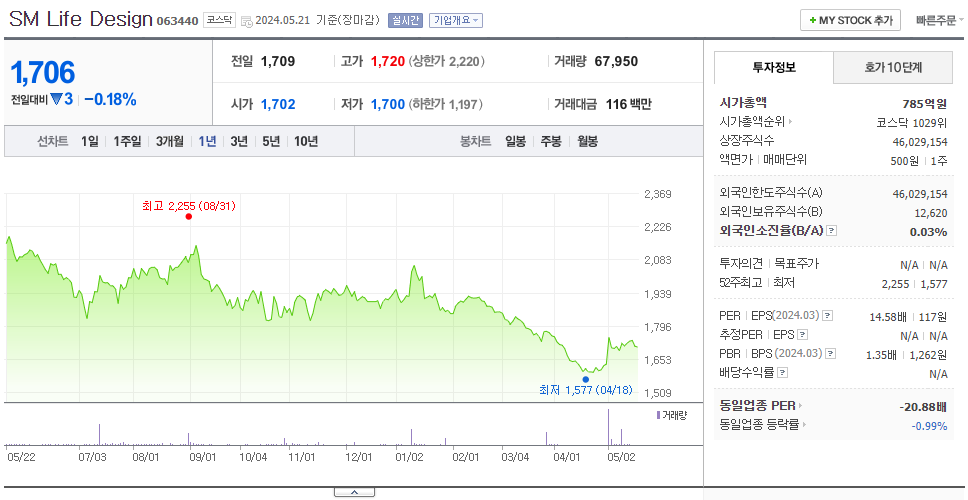Switch to the 호가10단계 tab

tap(893, 68)
